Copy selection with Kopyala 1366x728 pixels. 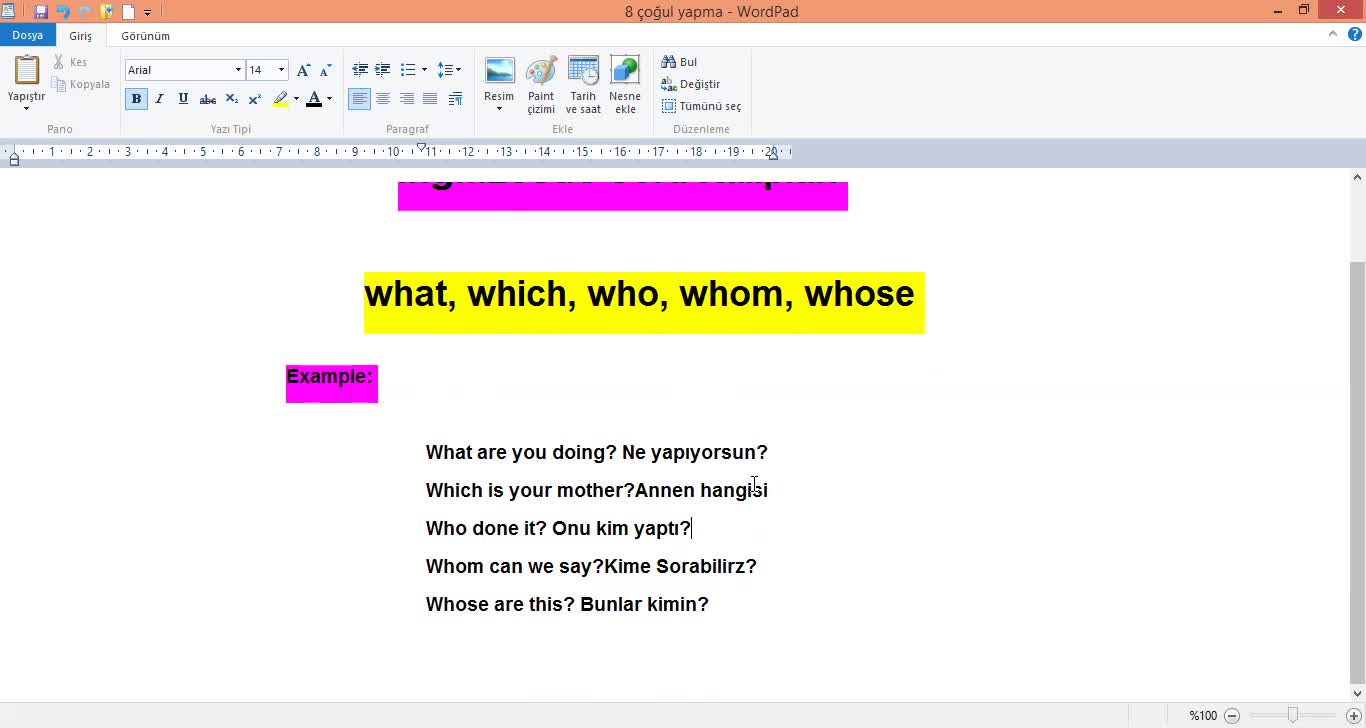[x=81, y=84]
